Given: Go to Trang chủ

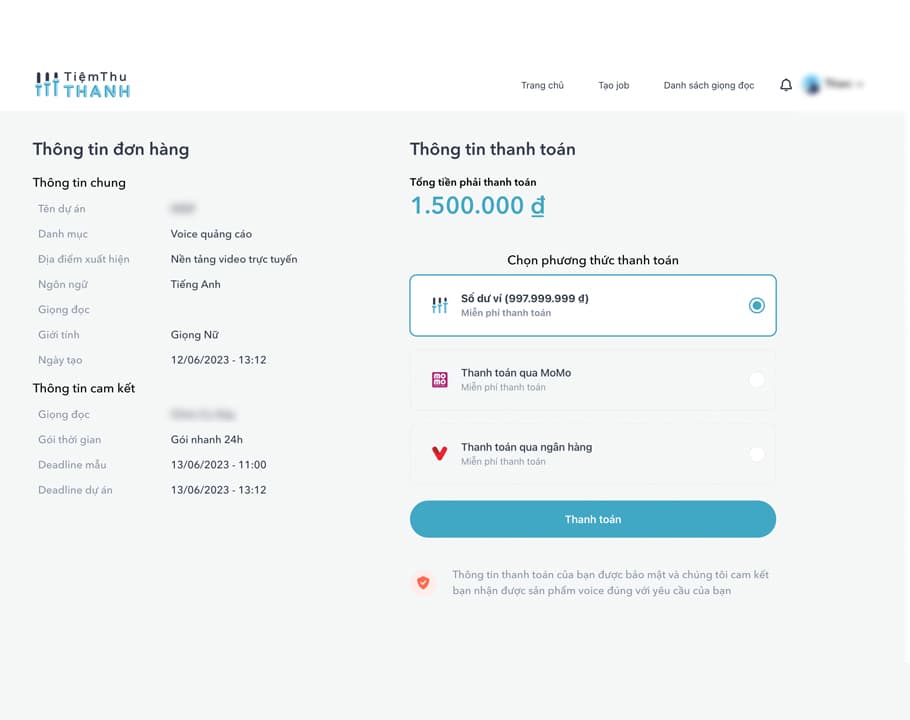Looking at the screenshot, I should 542,85.
